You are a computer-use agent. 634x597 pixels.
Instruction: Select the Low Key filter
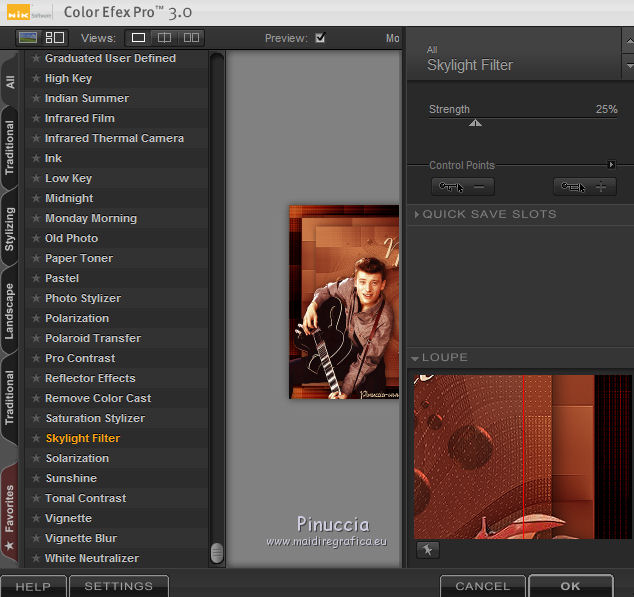[117, 178]
